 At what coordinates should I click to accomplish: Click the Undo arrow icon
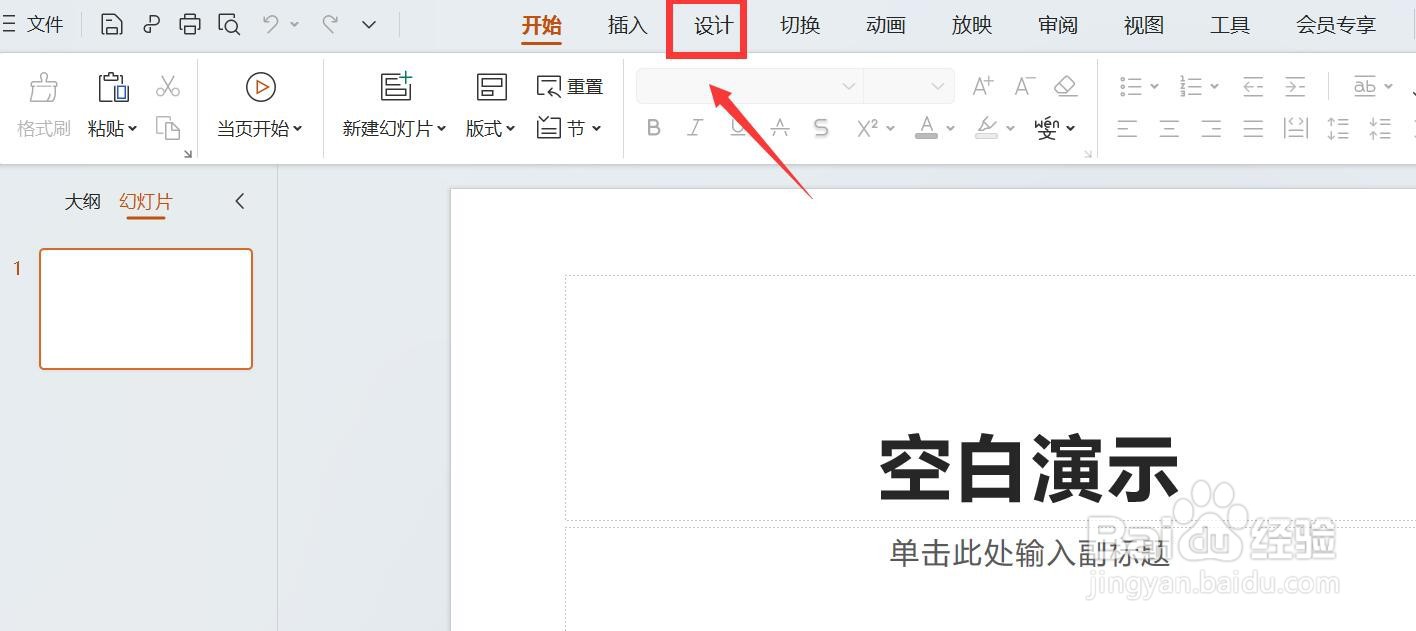[x=270, y=24]
